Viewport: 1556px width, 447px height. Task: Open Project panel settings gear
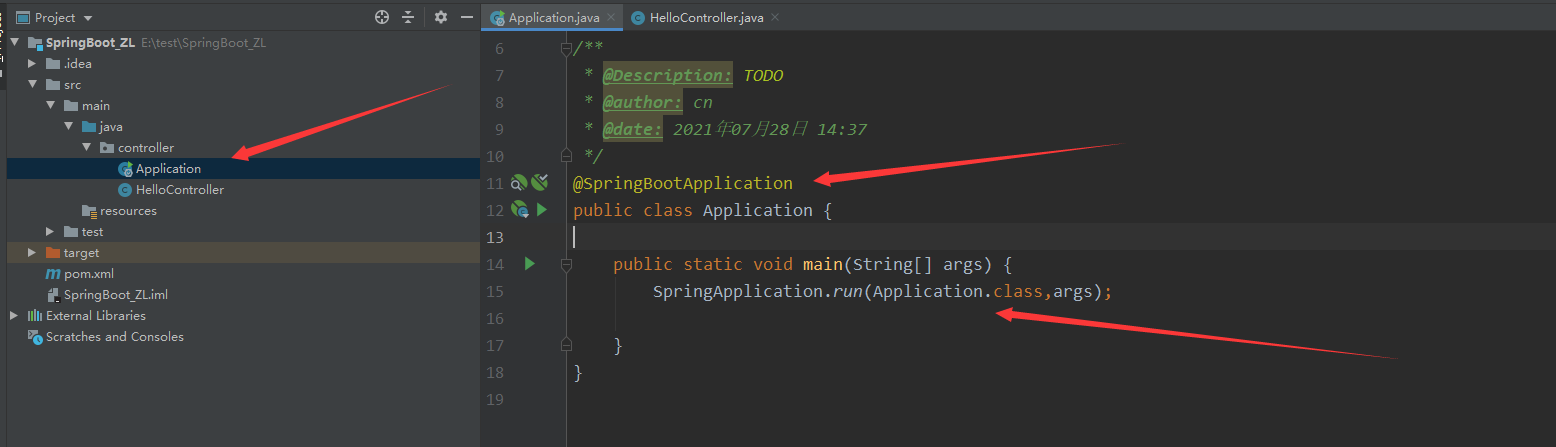pos(441,17)
